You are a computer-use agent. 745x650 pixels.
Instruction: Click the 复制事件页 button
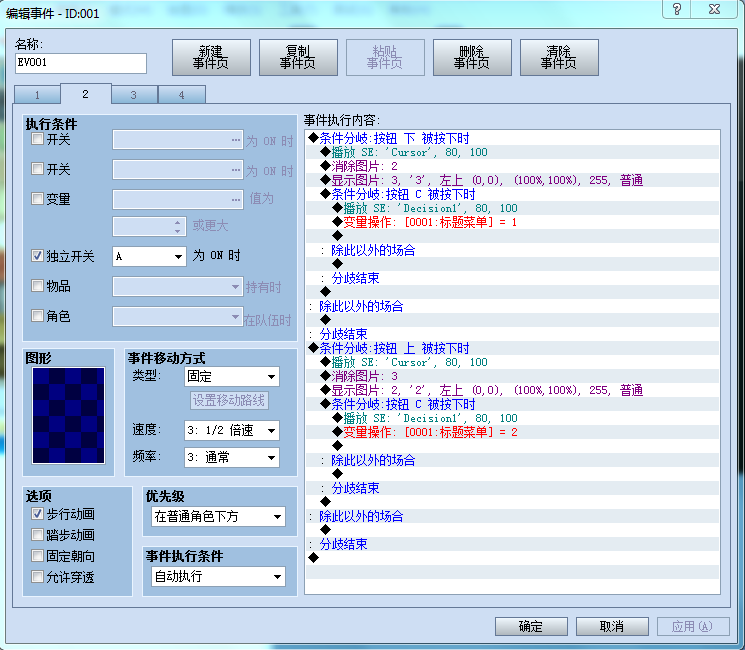(x=298, y=57)
